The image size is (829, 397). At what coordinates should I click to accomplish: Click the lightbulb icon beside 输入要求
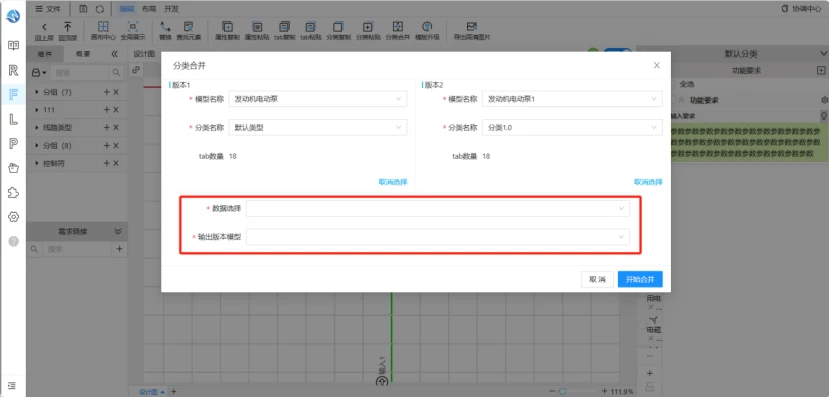point(824,115)
